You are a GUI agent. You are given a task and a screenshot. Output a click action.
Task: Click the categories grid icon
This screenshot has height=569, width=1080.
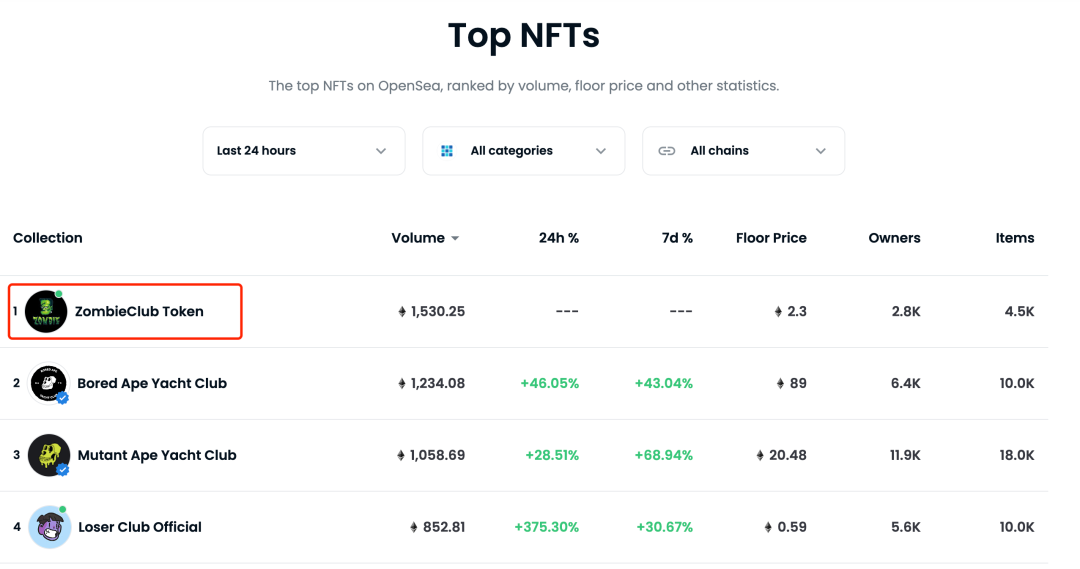pos(447,151)
